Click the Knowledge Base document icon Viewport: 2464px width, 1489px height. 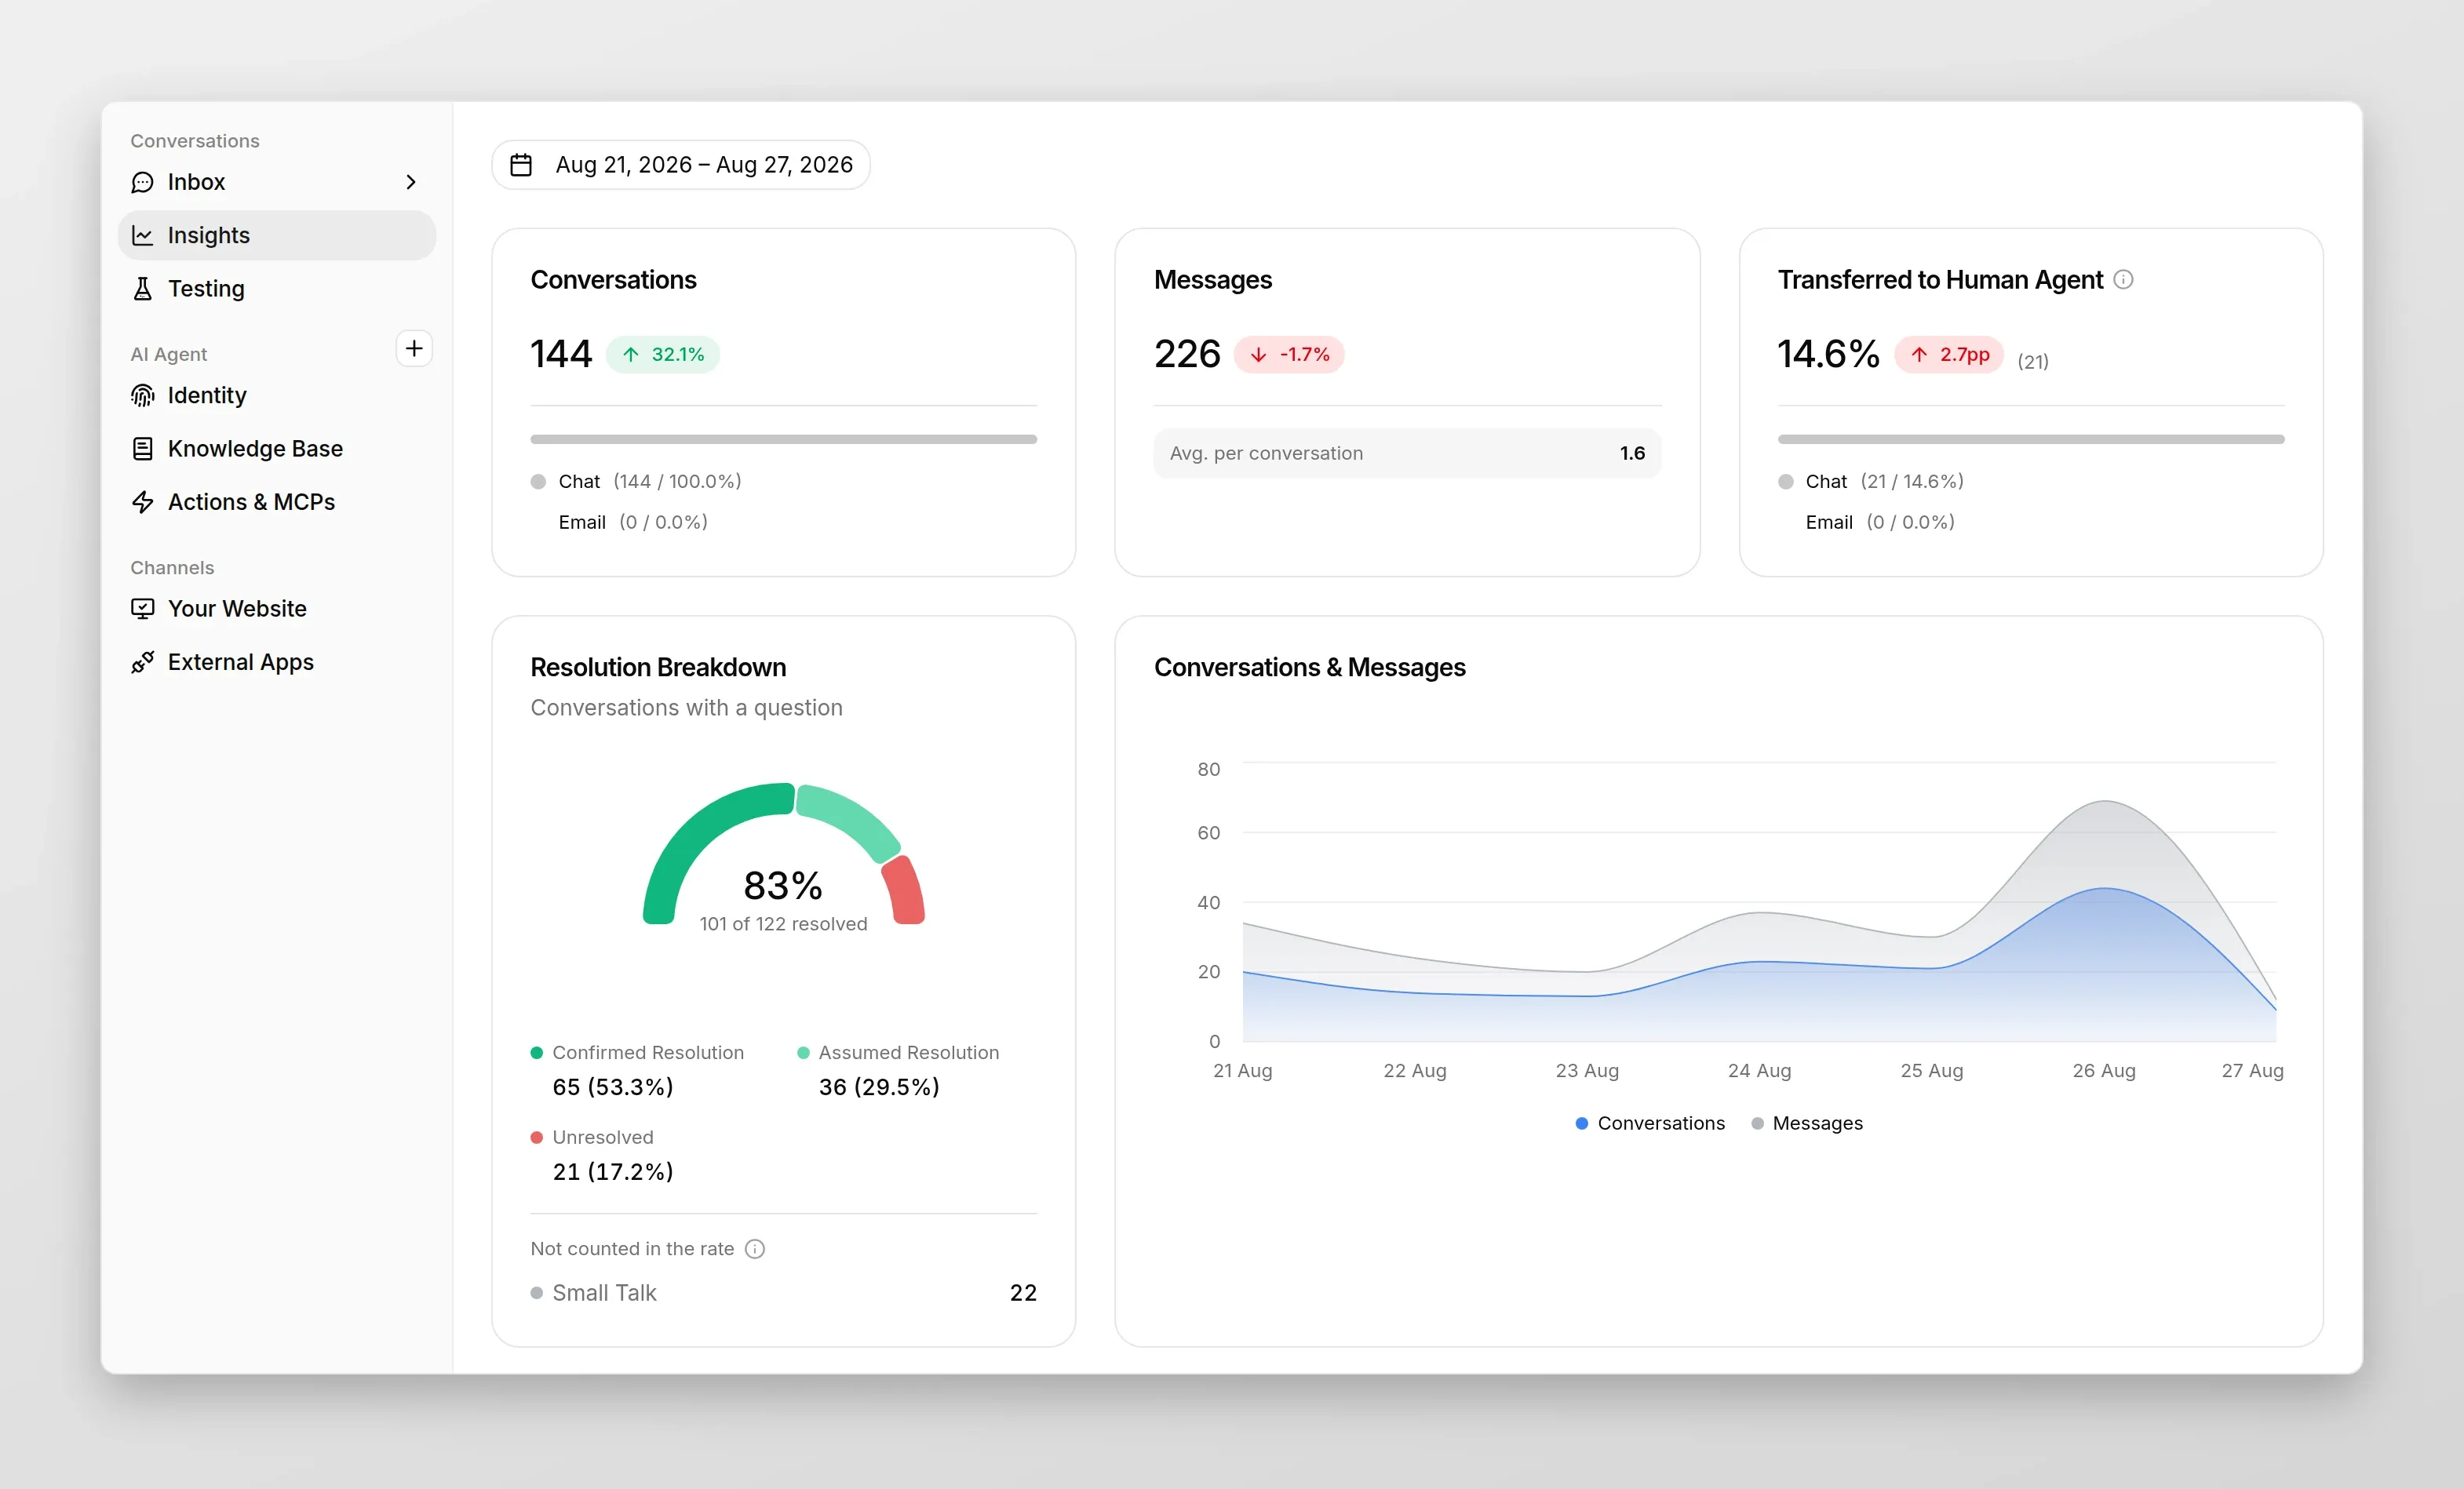[143, 449]
